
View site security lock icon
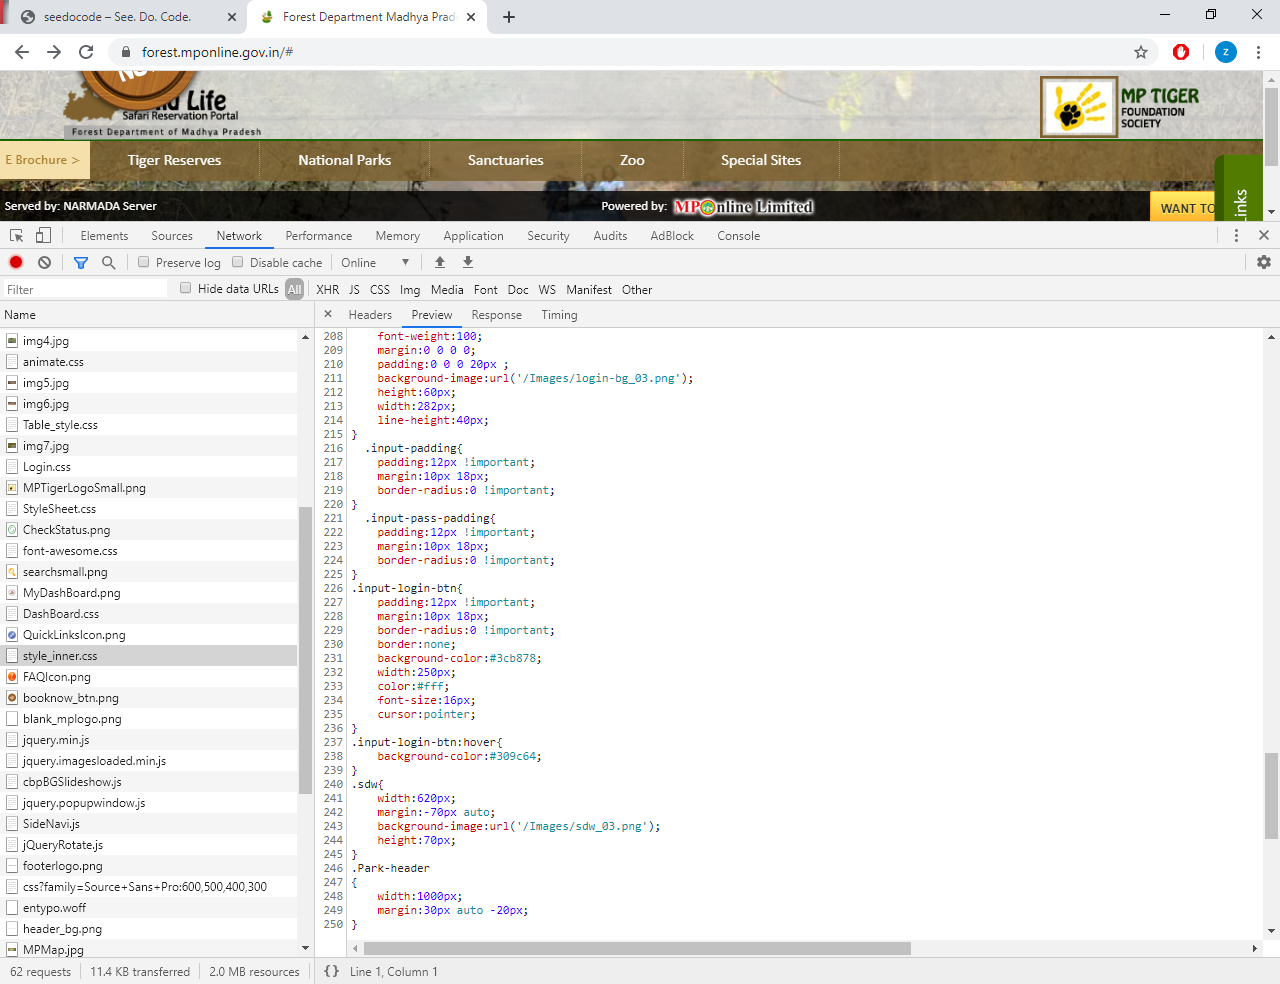[126, 52]
